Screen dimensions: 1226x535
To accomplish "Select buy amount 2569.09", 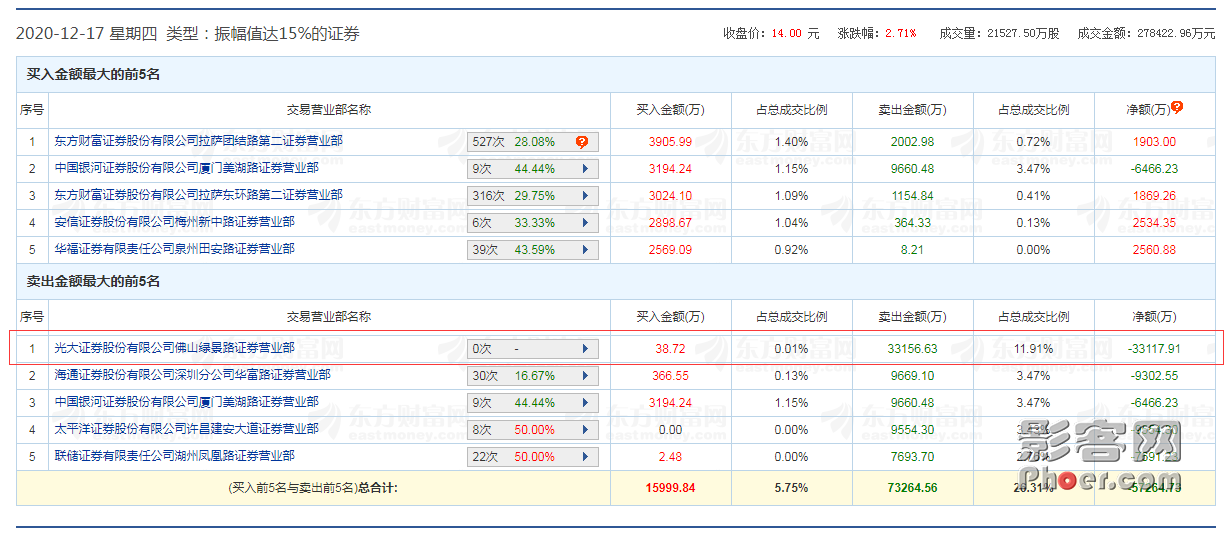I will pyautogui.click(x=670, y=250).
